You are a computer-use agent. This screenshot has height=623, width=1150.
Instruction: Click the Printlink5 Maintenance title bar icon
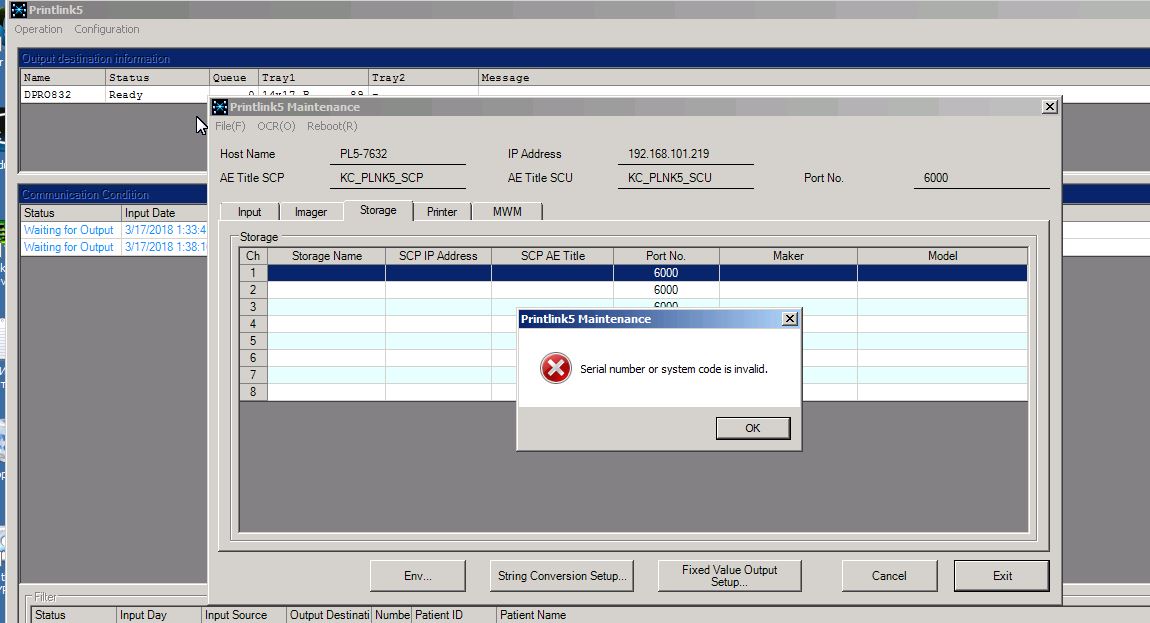[220, 107]
